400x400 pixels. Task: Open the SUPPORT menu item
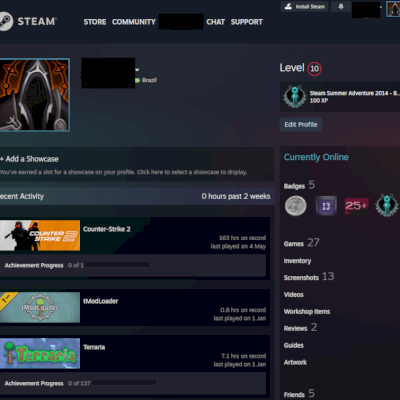pyautogui.click(x=246, y=22)
